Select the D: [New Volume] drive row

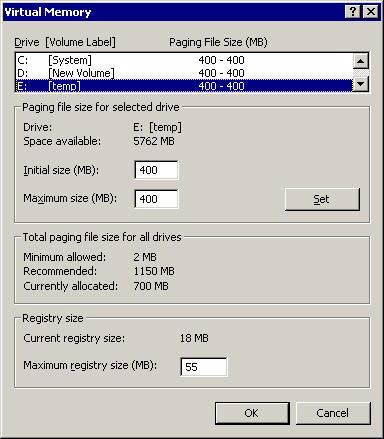[x=184, y=73]
